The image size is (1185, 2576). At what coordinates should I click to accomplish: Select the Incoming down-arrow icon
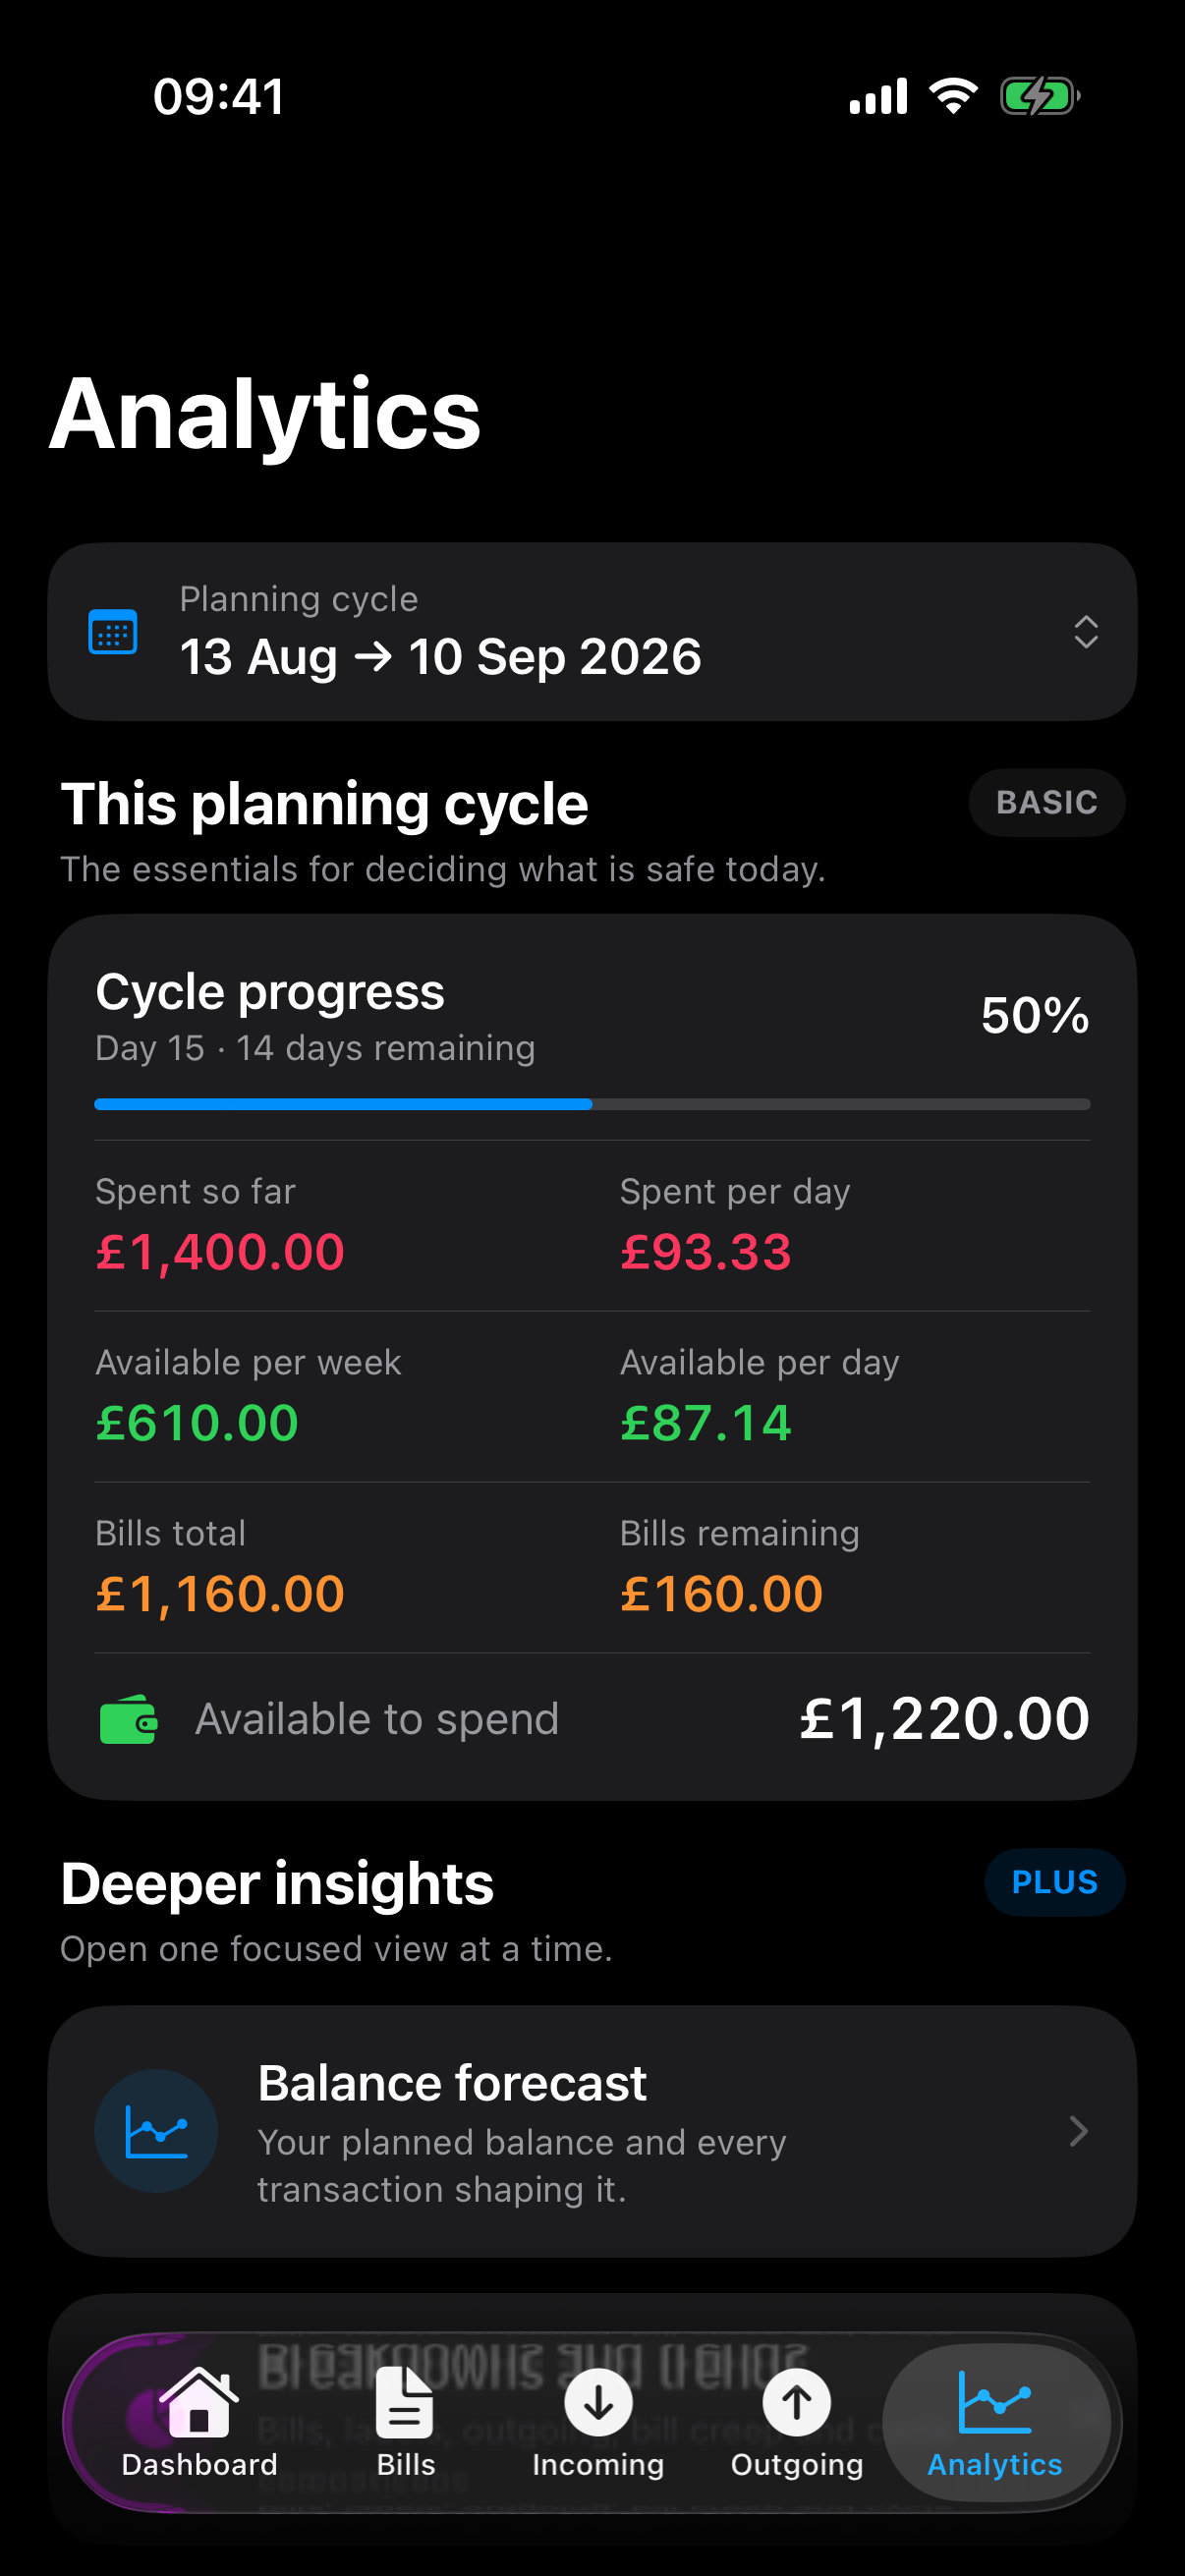[x=598, y=2402]
